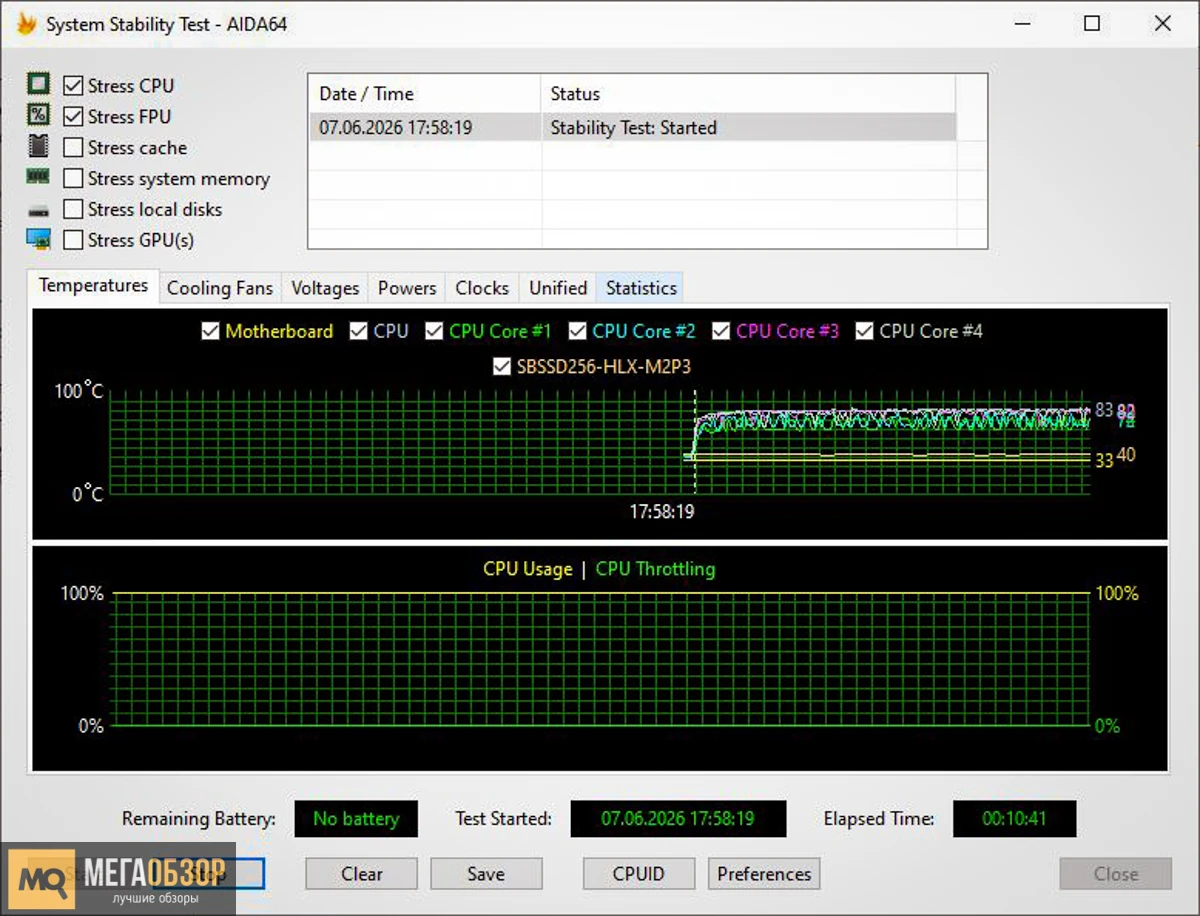Open the Unified tab

point(558,288)
